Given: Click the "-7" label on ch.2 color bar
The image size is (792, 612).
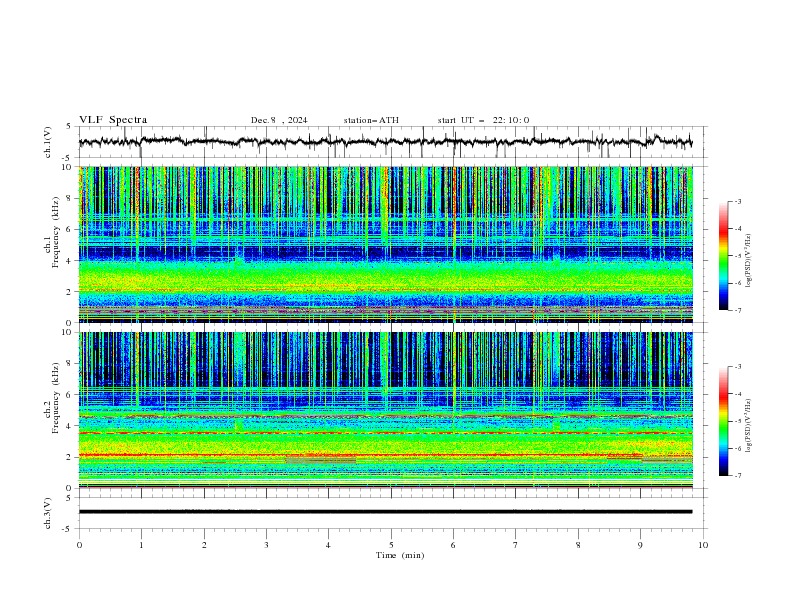Looking at the screenshot, I should pyautogui.click(x=737, y=475).
